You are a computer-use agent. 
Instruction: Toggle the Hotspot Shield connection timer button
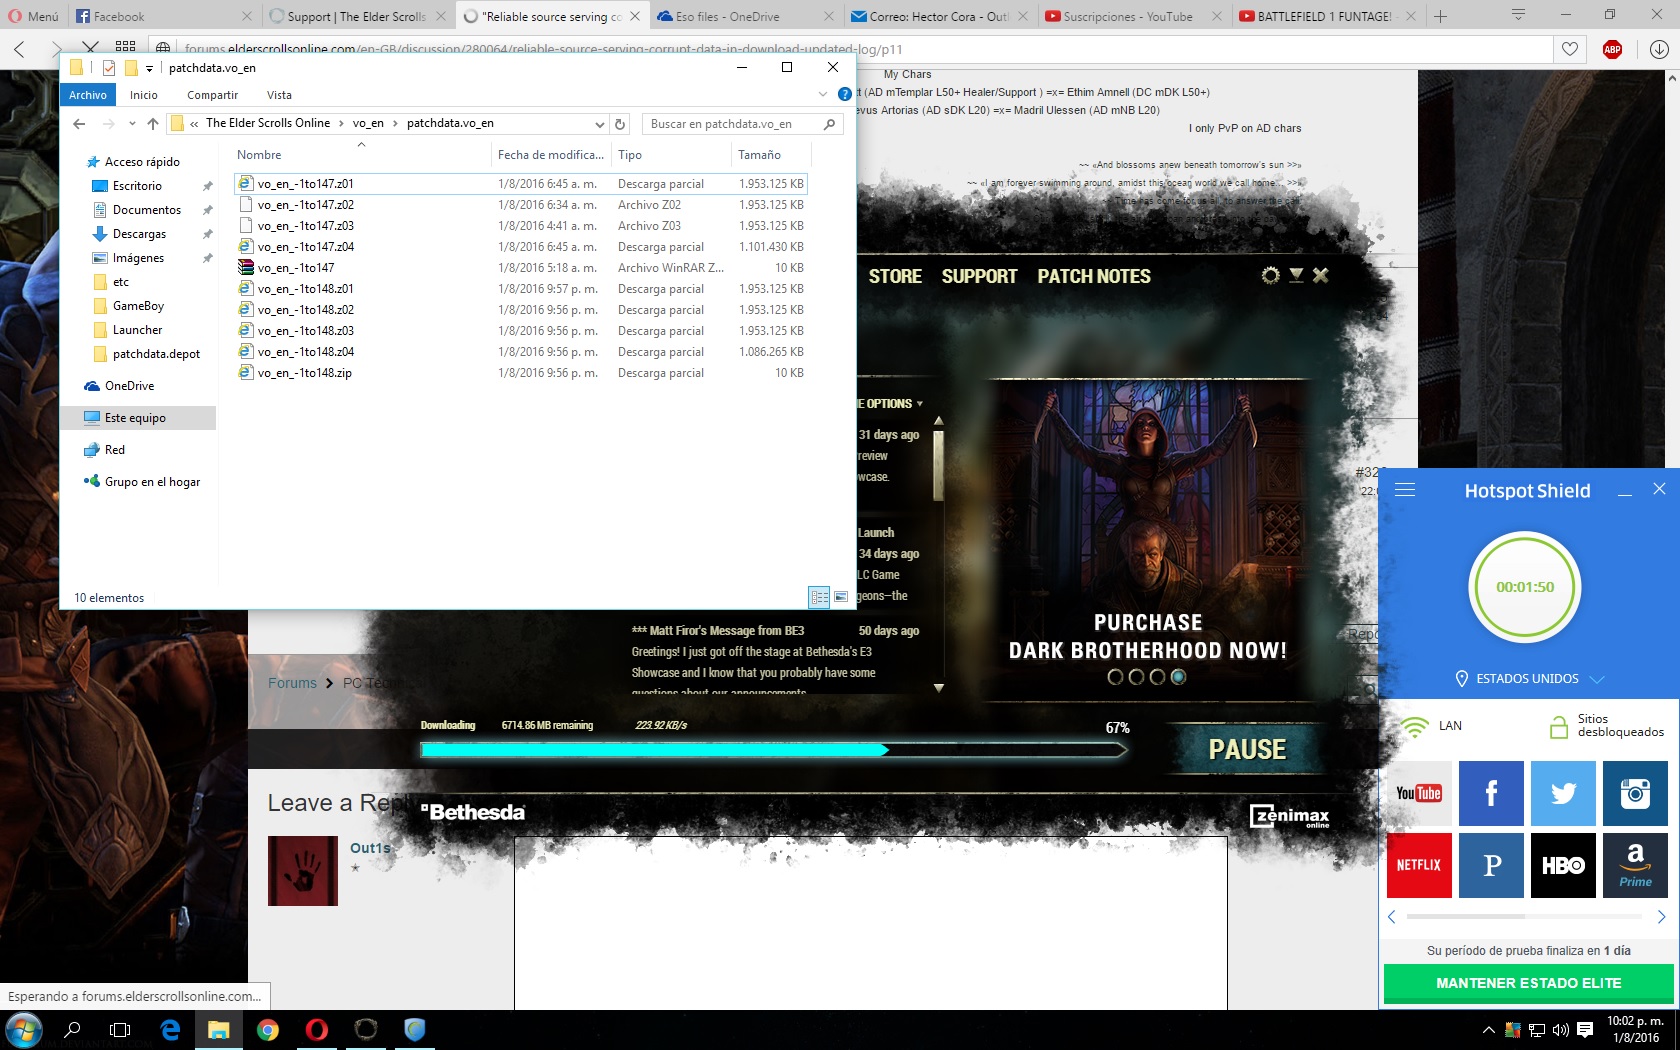1525,587
